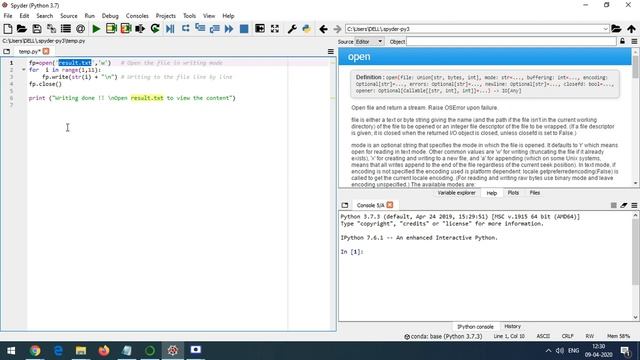Open the View menu

209,16
